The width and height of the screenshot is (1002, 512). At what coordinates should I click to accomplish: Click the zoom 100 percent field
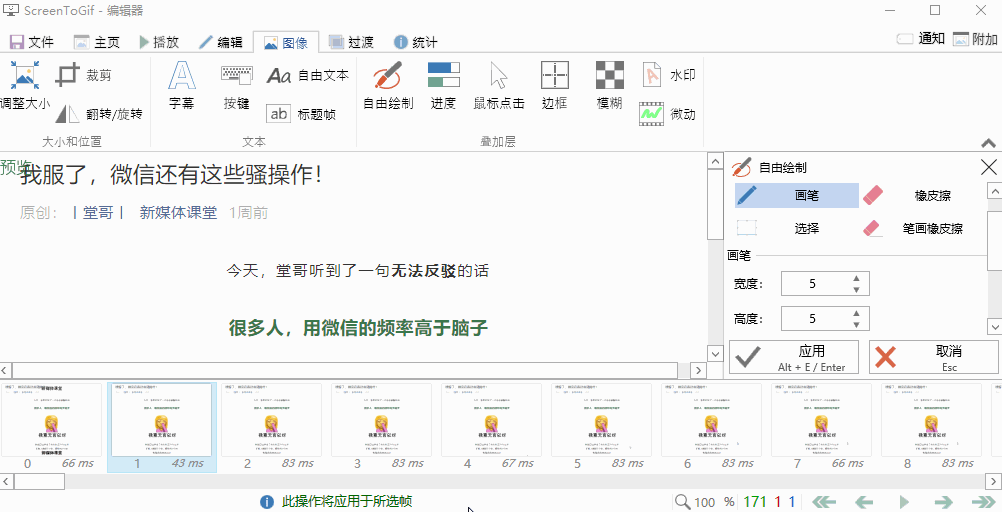[x=705, y=502]
